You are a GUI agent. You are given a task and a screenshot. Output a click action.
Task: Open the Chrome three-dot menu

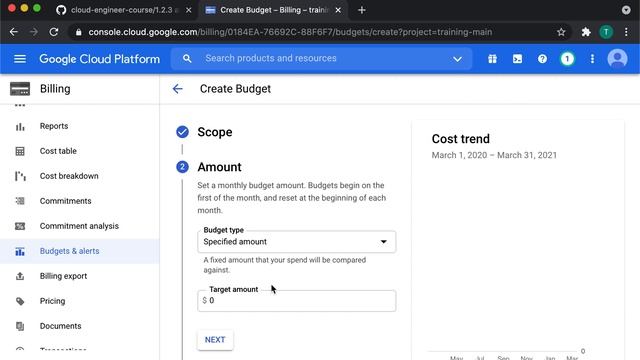click(626, 32)
